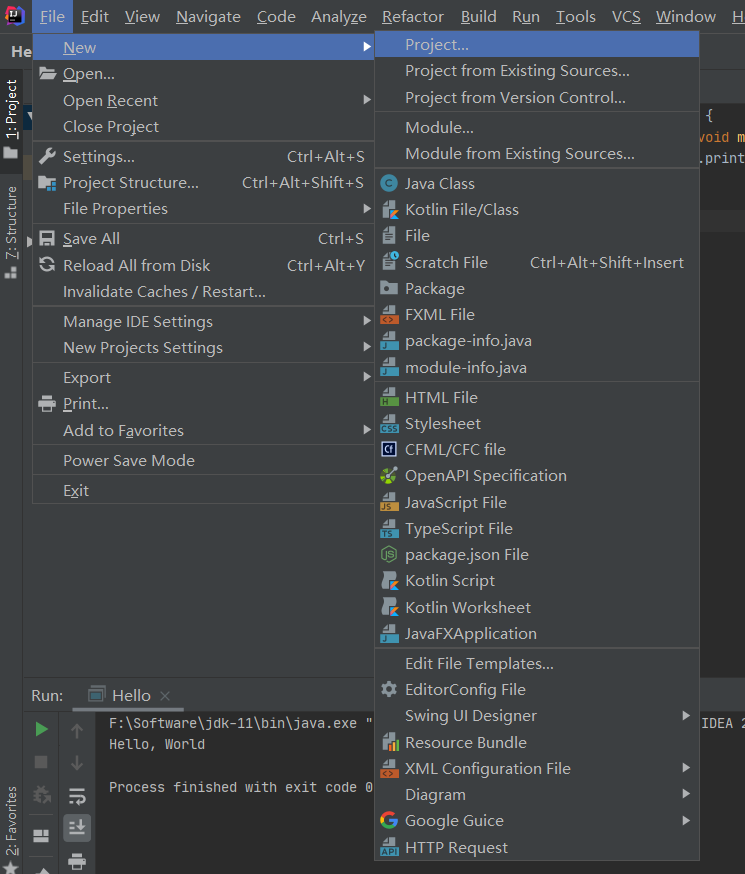Click the Resource Bundle icon
The width and height of the screenshot is (745, 874).
pos(389,742)
